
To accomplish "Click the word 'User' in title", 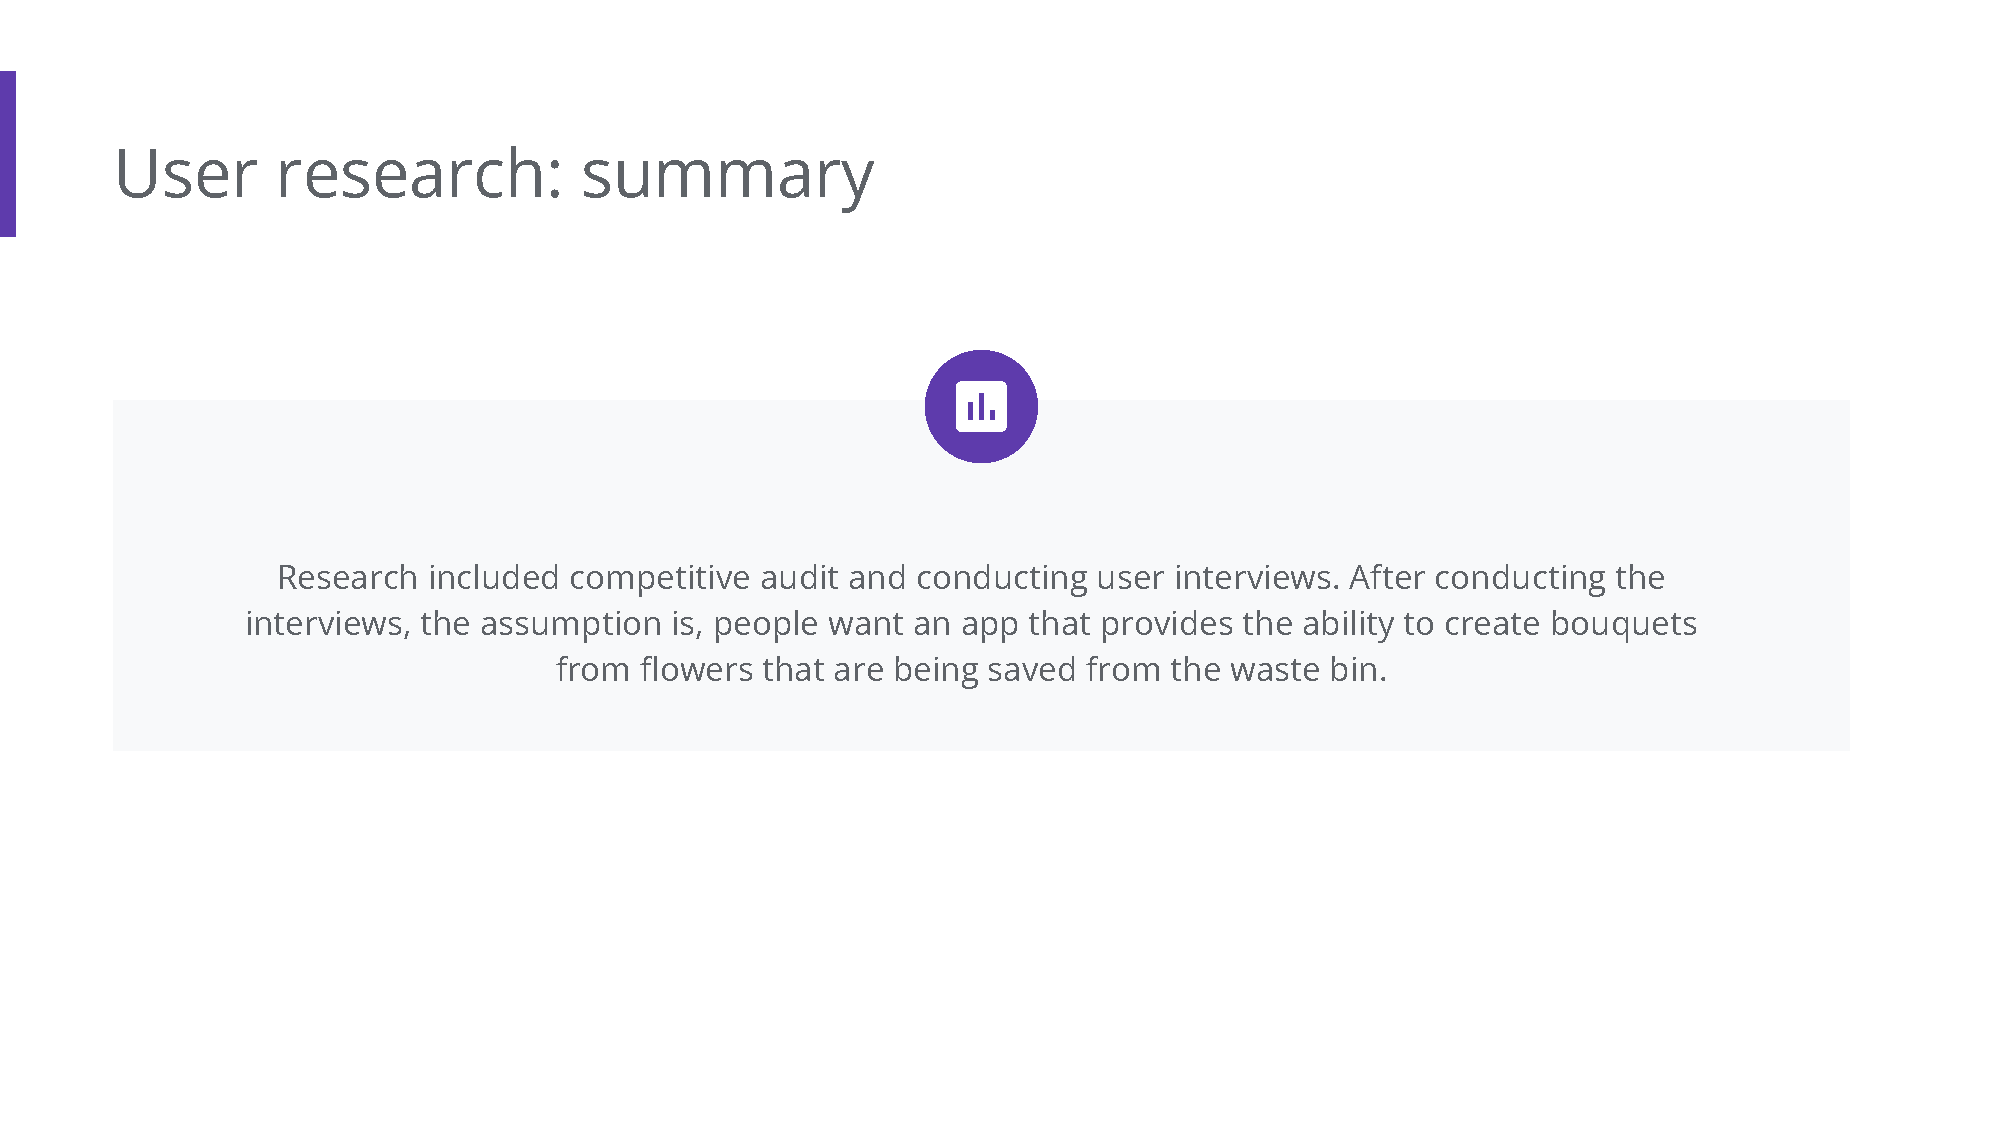I will pyautogui.click(x=186, y=173).
